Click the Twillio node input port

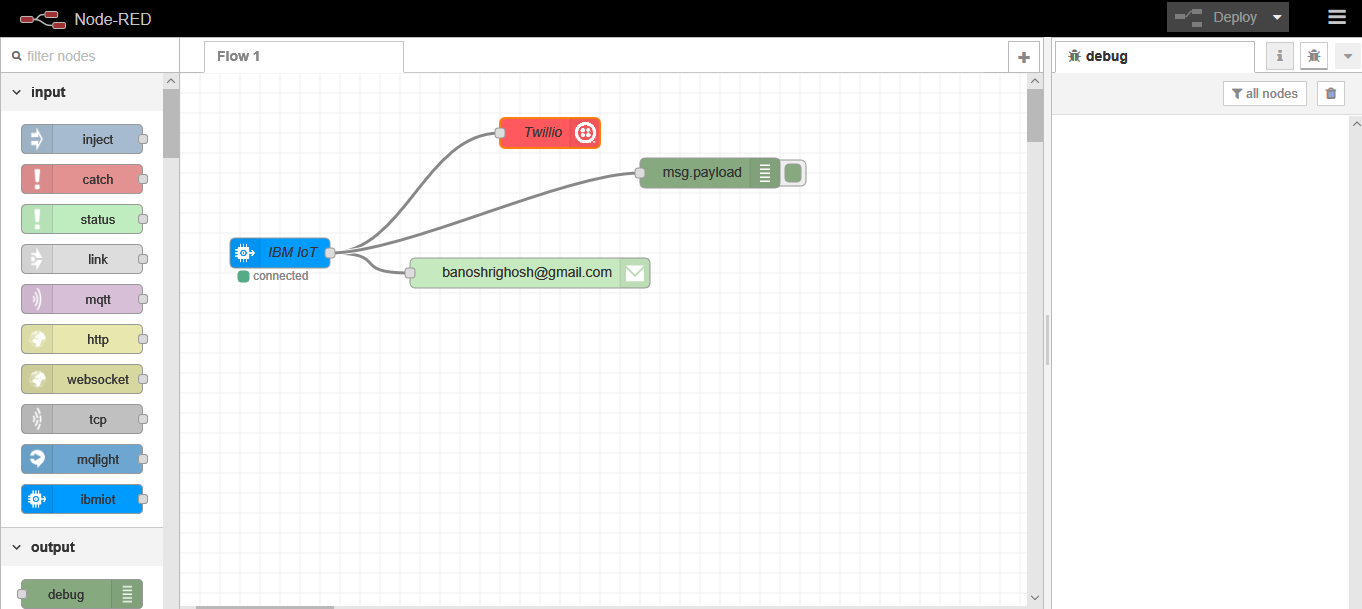tap(500, 132)
